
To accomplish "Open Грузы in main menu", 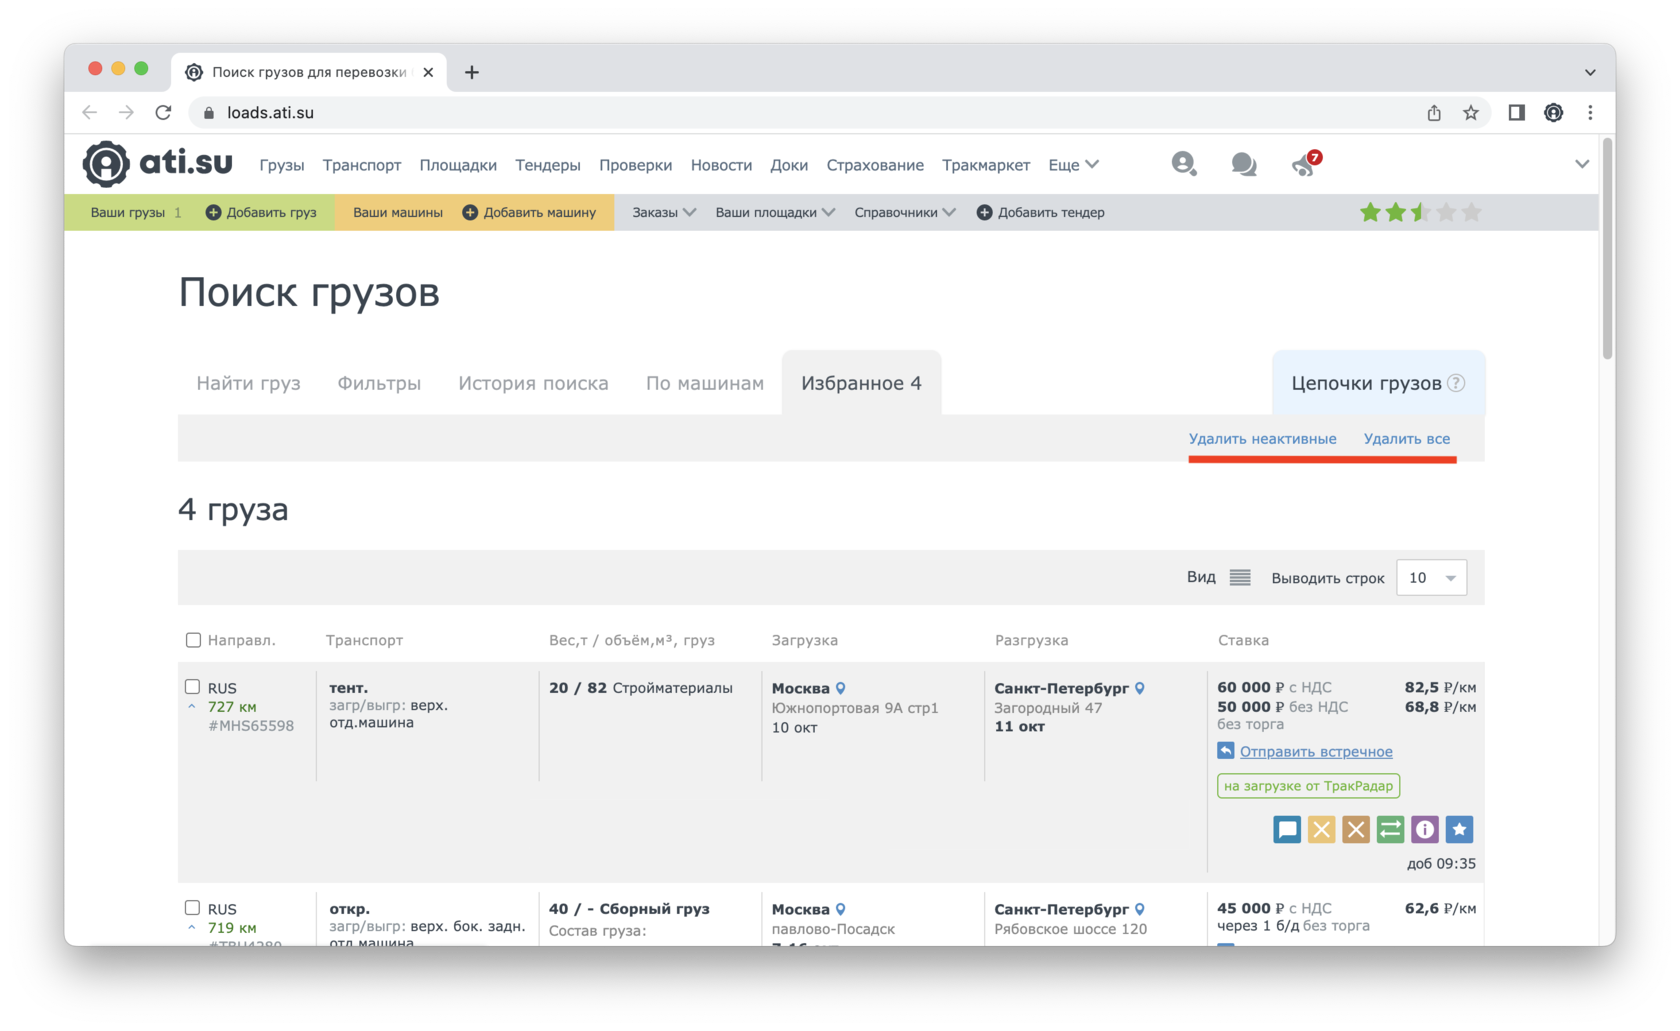I will [x=281, y=165].
